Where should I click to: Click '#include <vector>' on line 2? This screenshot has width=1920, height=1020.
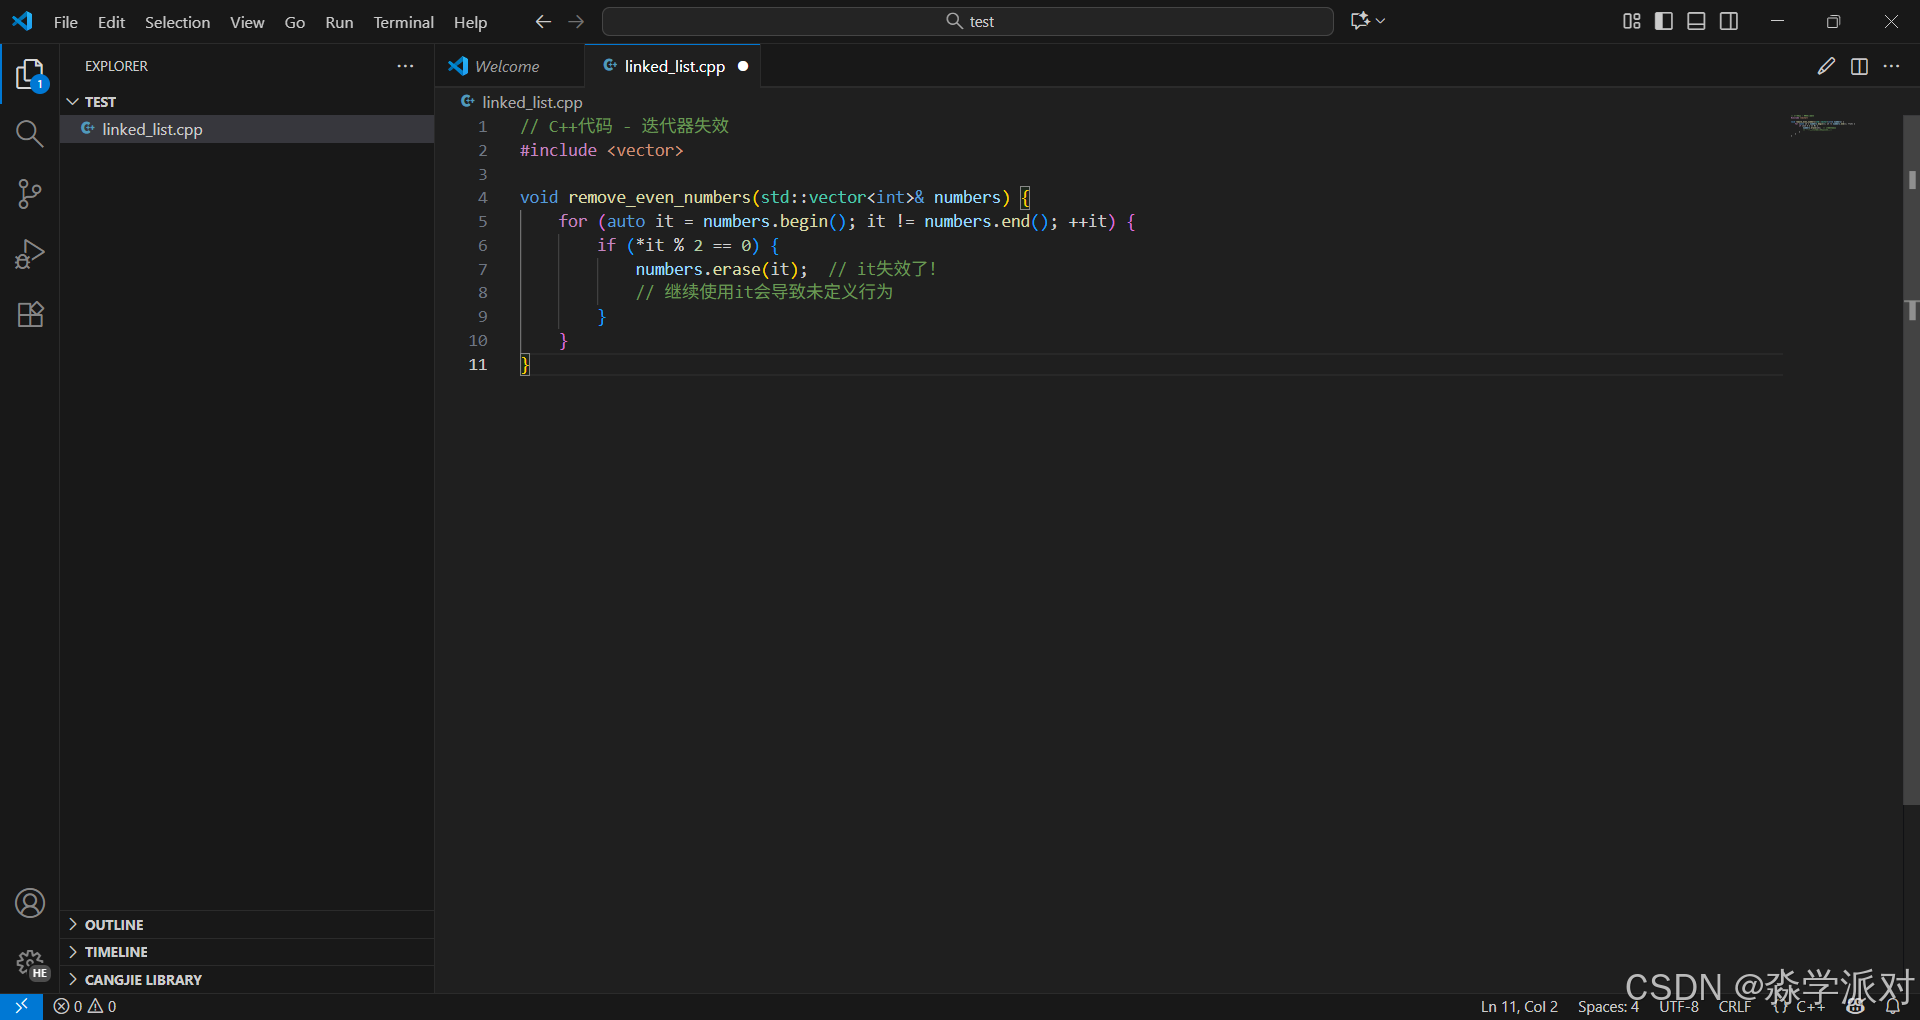601,150
